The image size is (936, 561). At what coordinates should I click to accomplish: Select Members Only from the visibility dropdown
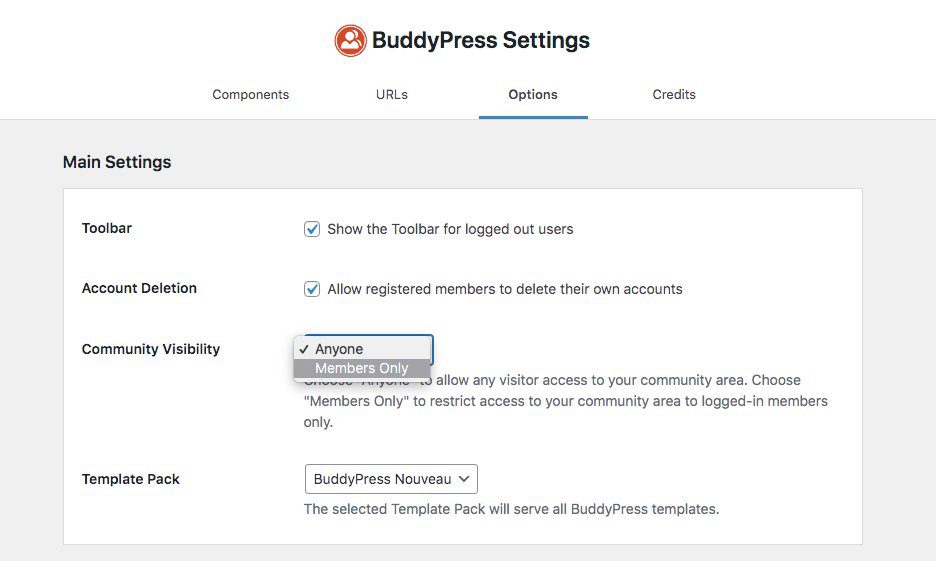(362, 368)
